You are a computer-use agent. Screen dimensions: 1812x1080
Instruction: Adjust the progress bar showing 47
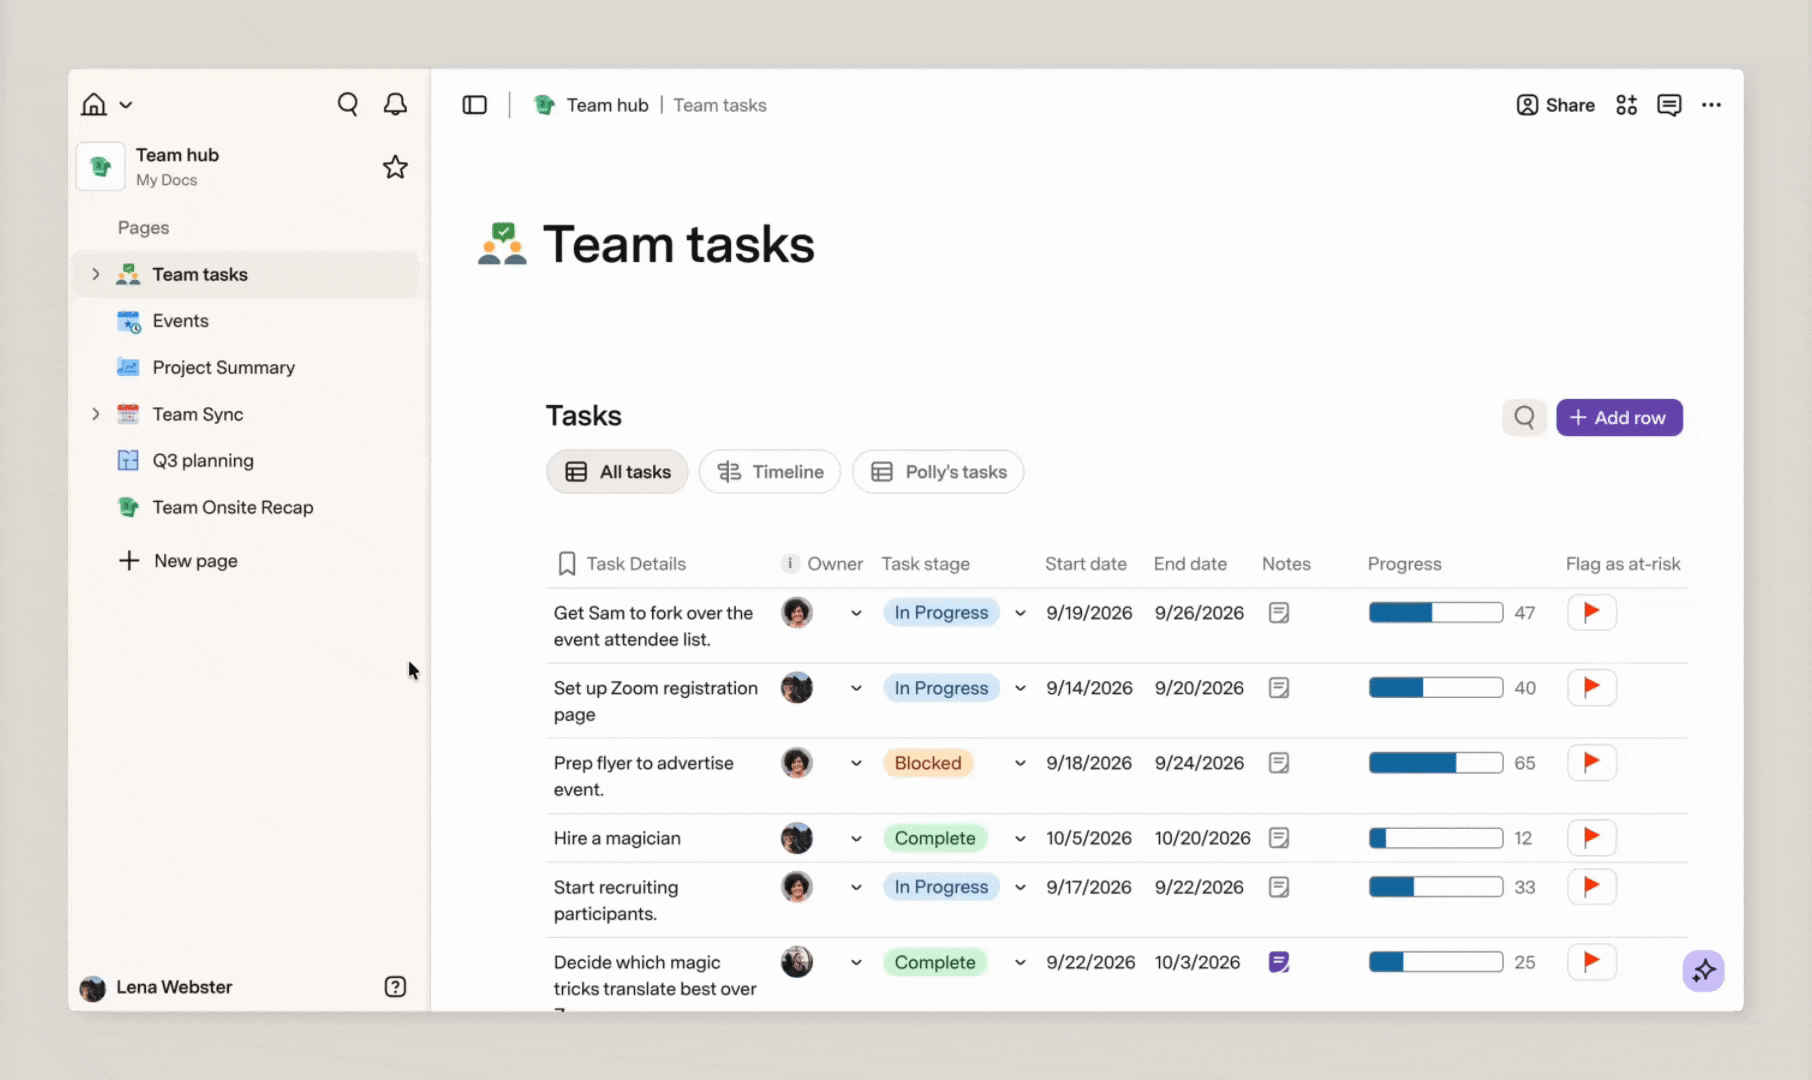point(1436,613)
